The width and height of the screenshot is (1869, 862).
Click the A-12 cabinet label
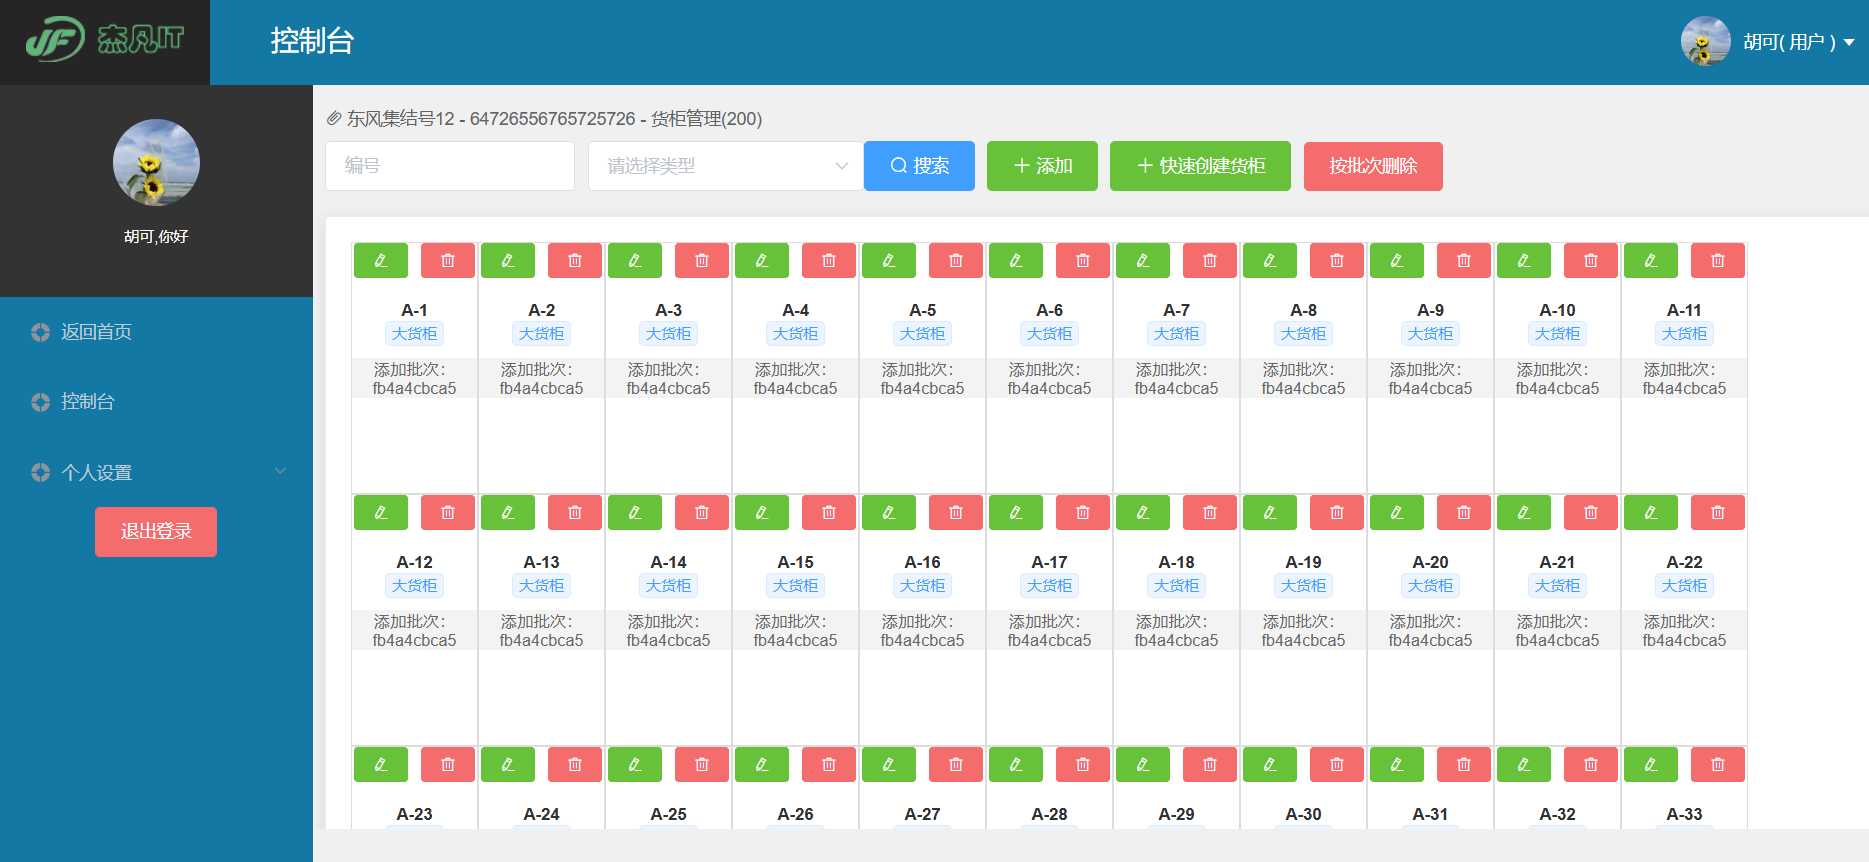414,562
